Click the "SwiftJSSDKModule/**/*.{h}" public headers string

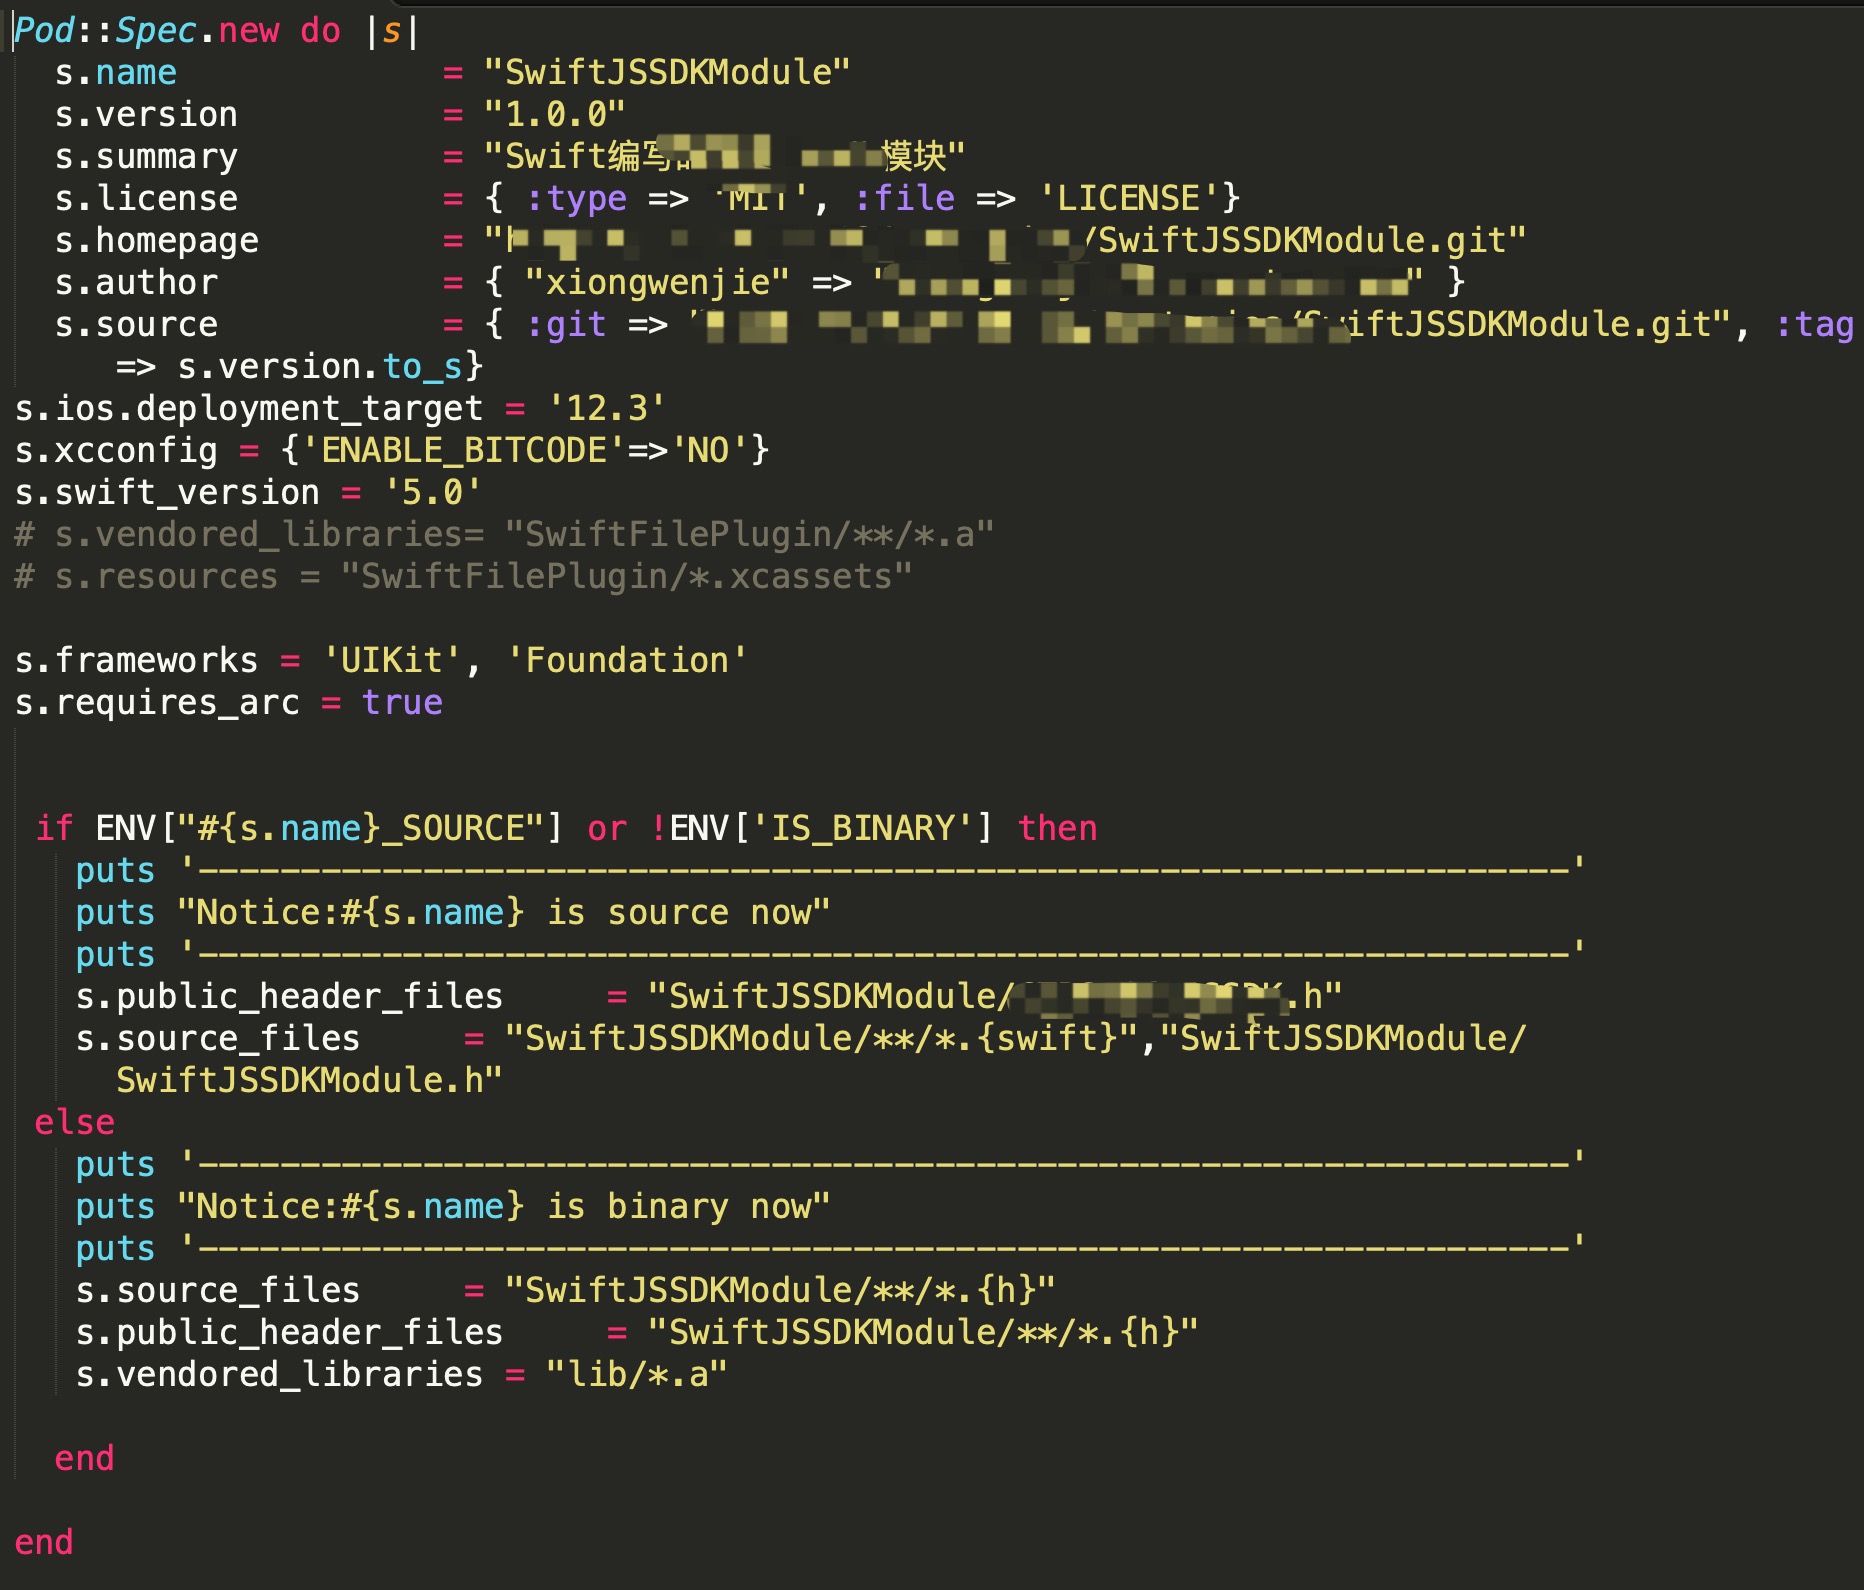tap(923, 1333)
